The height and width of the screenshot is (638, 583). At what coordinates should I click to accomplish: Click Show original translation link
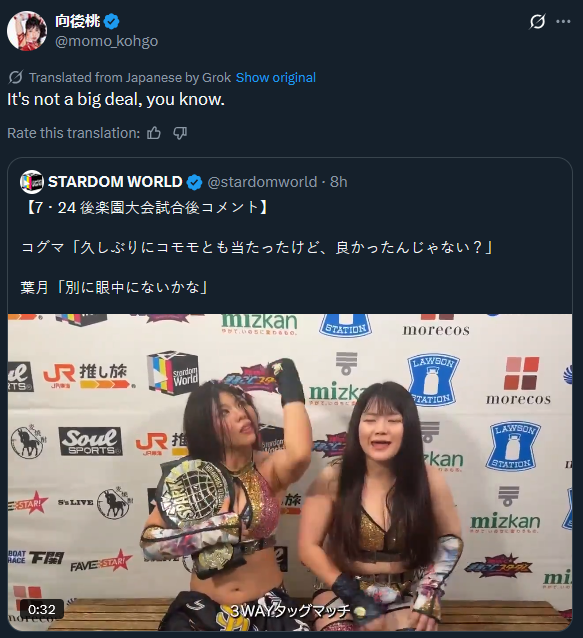click(x=276, y=77)
